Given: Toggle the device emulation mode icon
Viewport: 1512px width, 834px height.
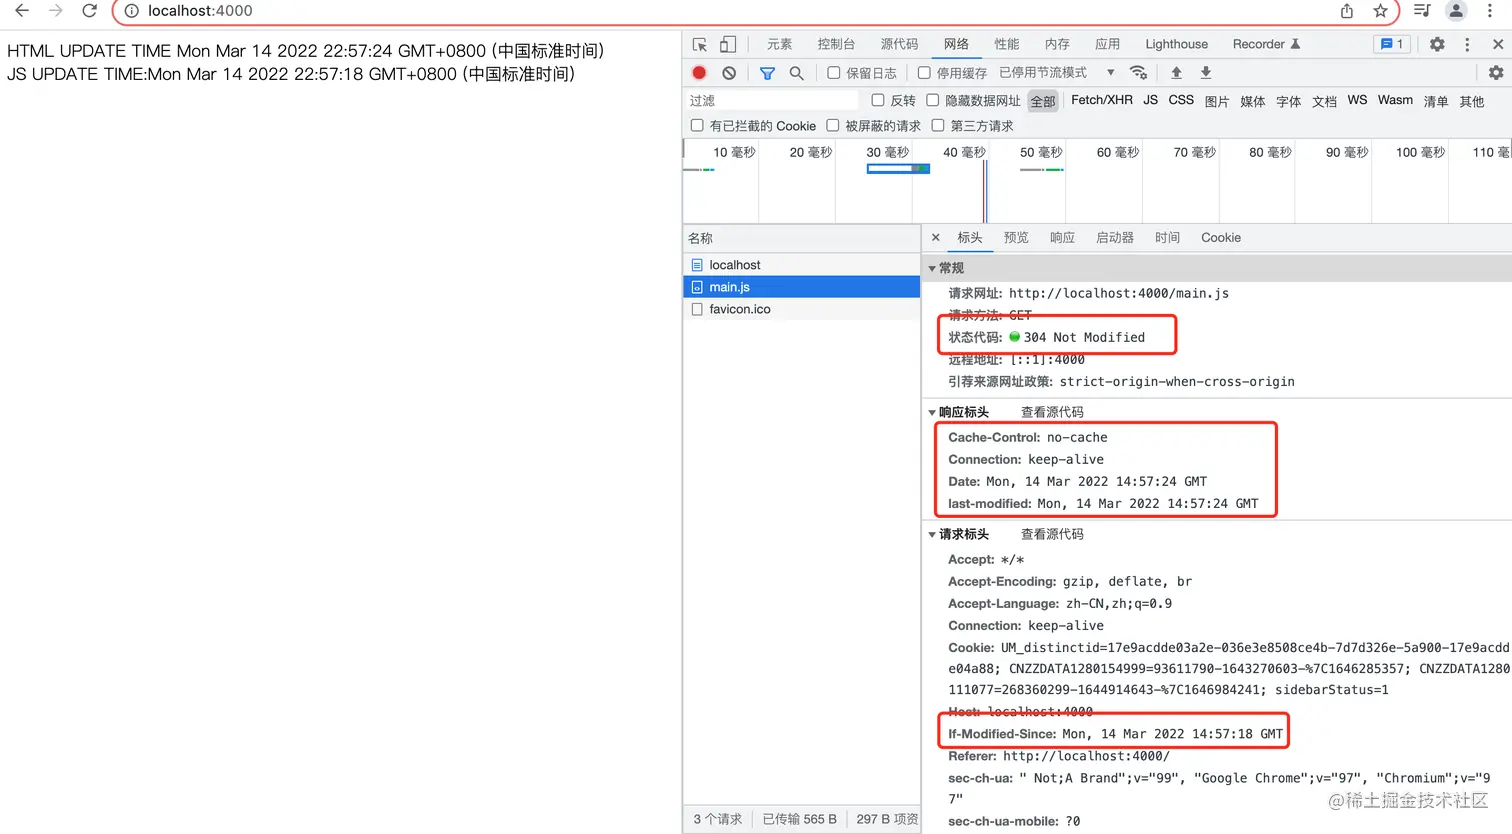Looking at the screenshot, I should tap(726, 44).
